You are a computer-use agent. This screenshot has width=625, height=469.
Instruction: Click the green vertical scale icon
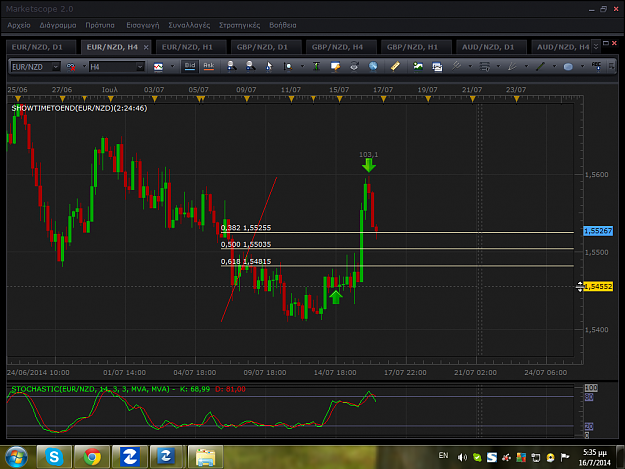(316, 66)
